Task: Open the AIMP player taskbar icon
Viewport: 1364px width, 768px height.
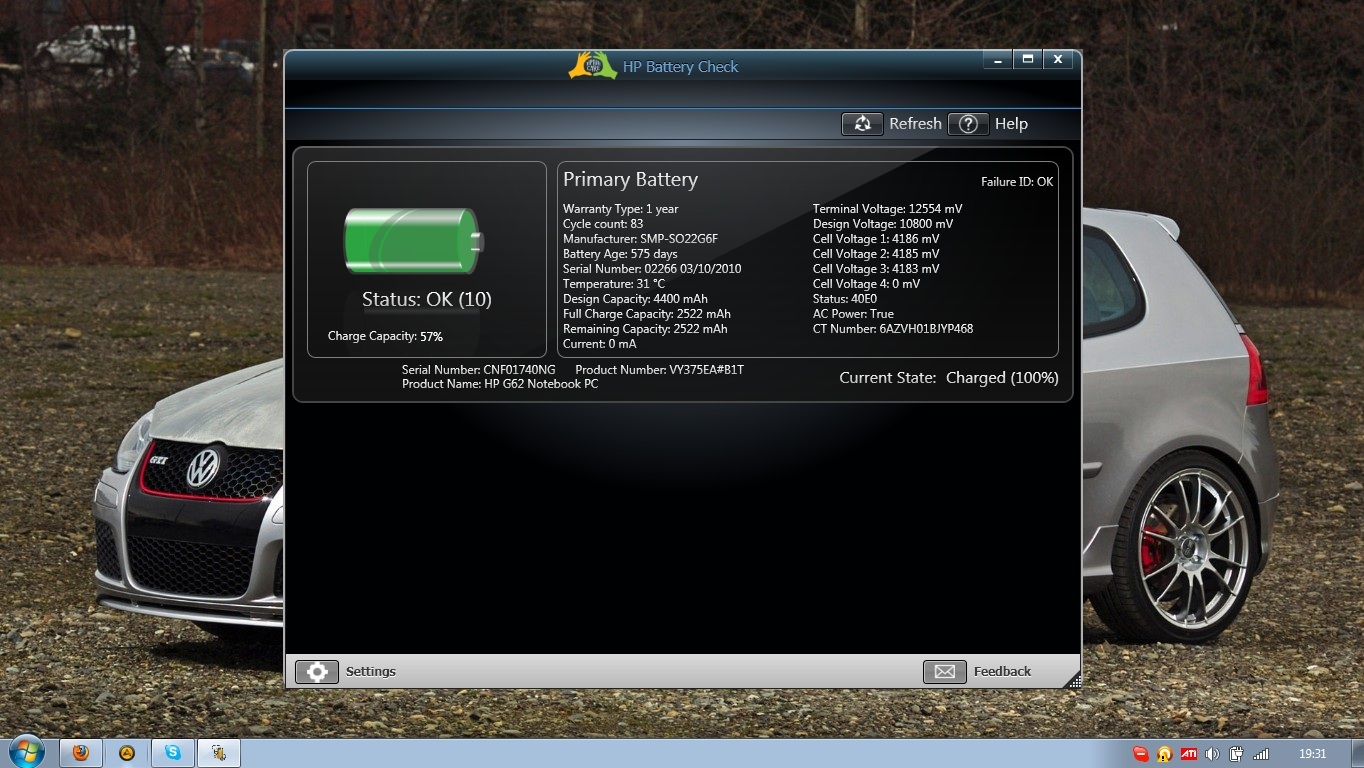Action: pyautogui.click(x=127, y=753)
